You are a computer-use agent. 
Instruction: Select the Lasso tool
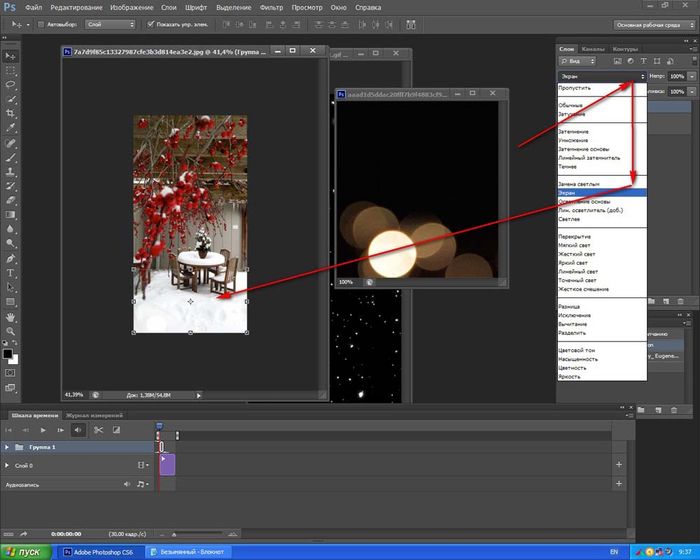pos(10,85)
